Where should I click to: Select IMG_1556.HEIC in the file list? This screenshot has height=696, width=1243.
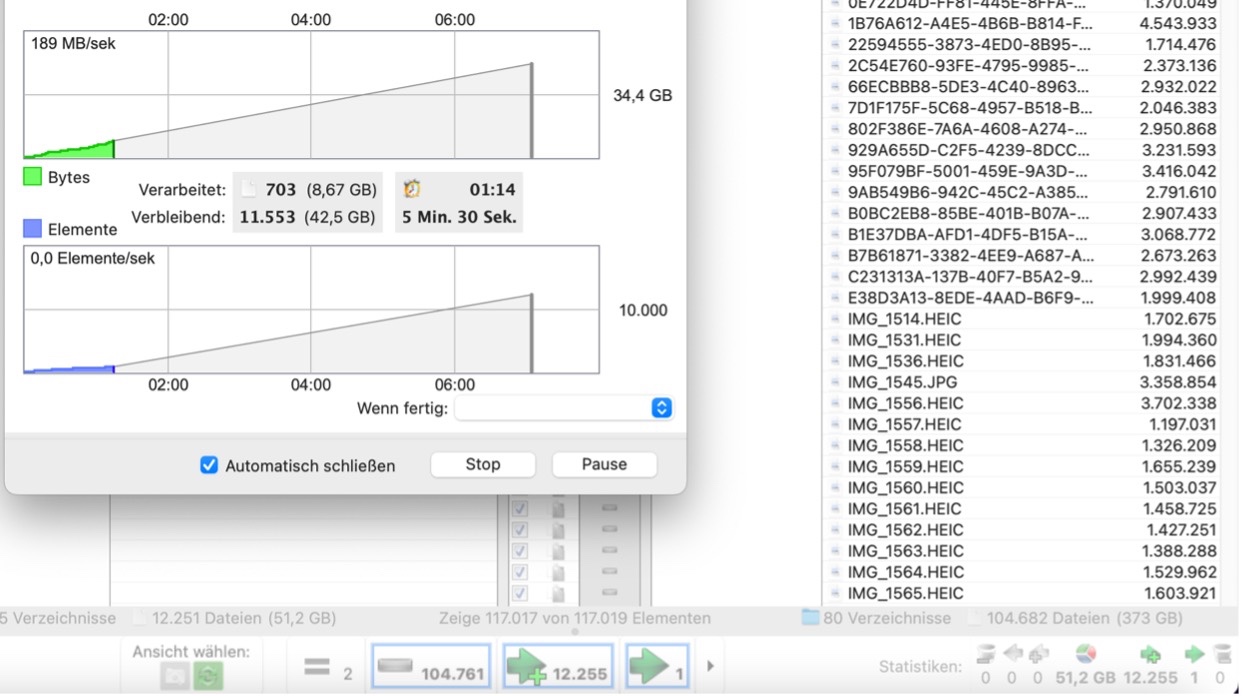point(905,404)
